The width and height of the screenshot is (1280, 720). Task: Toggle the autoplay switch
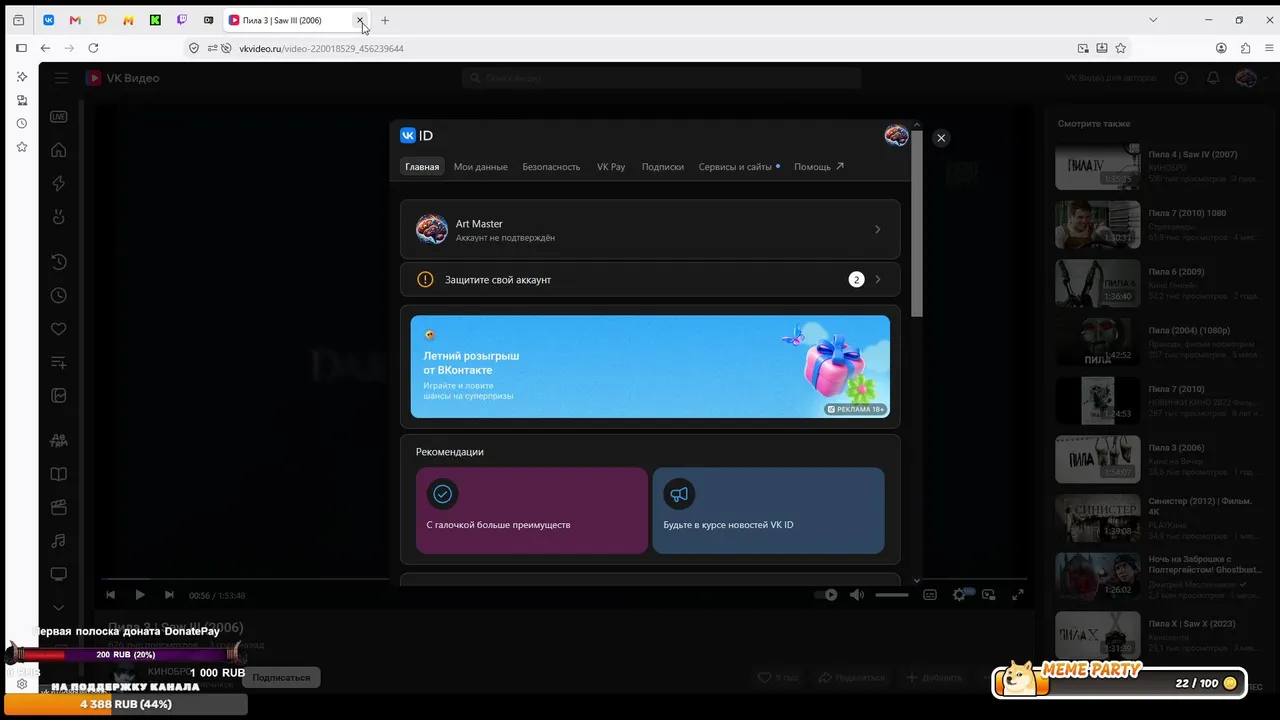point(826,595)
